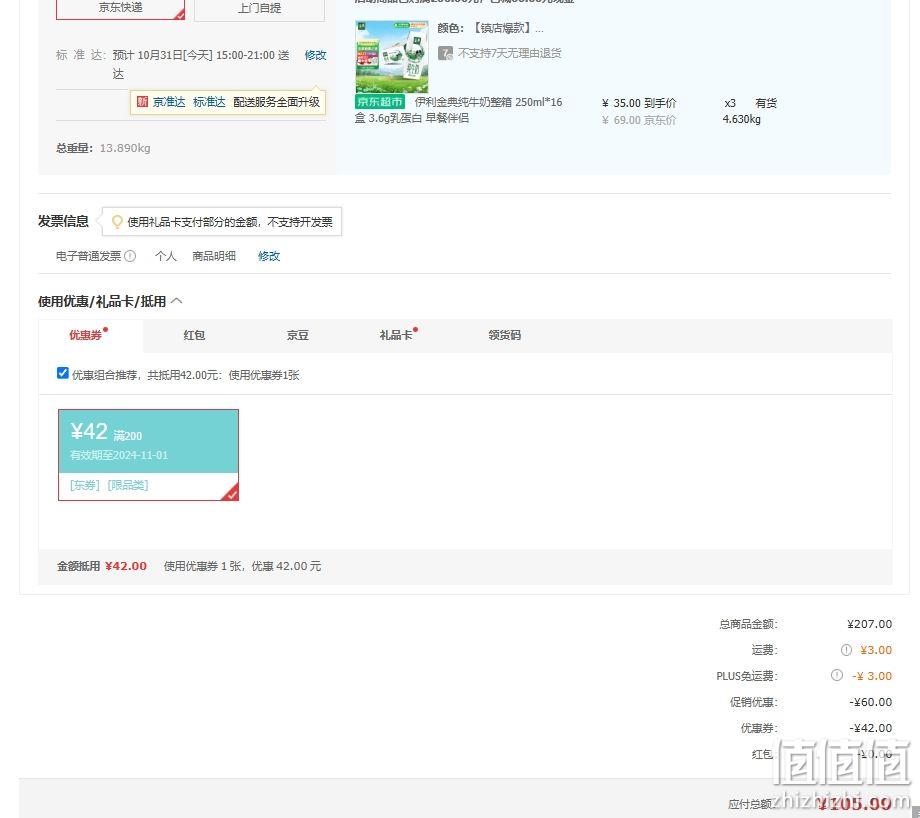The height and width of the screenshot is (818, 920).
Task: Click the 新 badge on the delivery upgrade notice
Action: (x=142, y=102)
